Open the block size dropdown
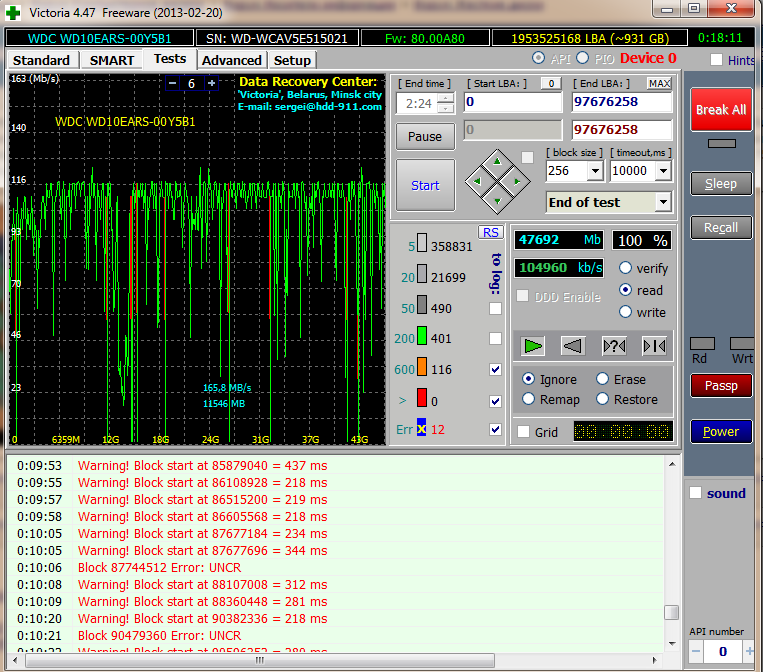 595,171
